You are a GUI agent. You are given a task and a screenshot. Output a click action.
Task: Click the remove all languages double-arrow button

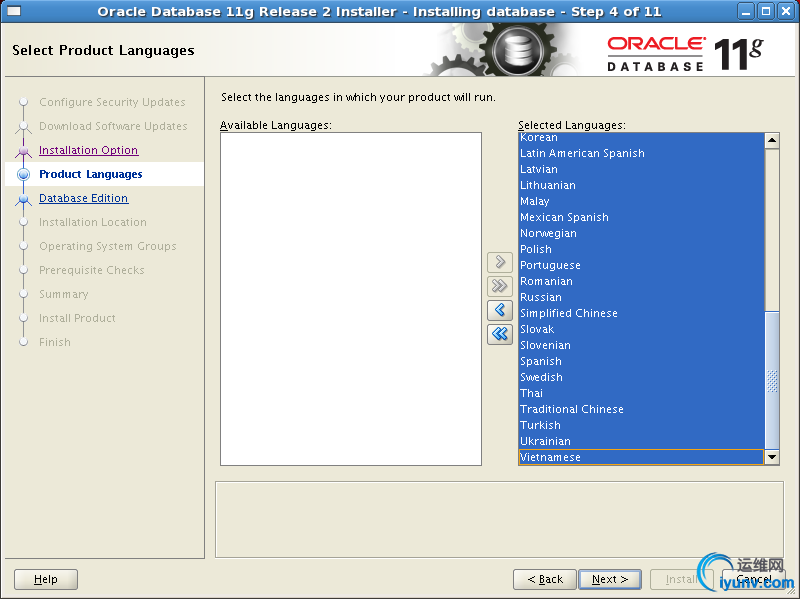[x=499, y=334]
